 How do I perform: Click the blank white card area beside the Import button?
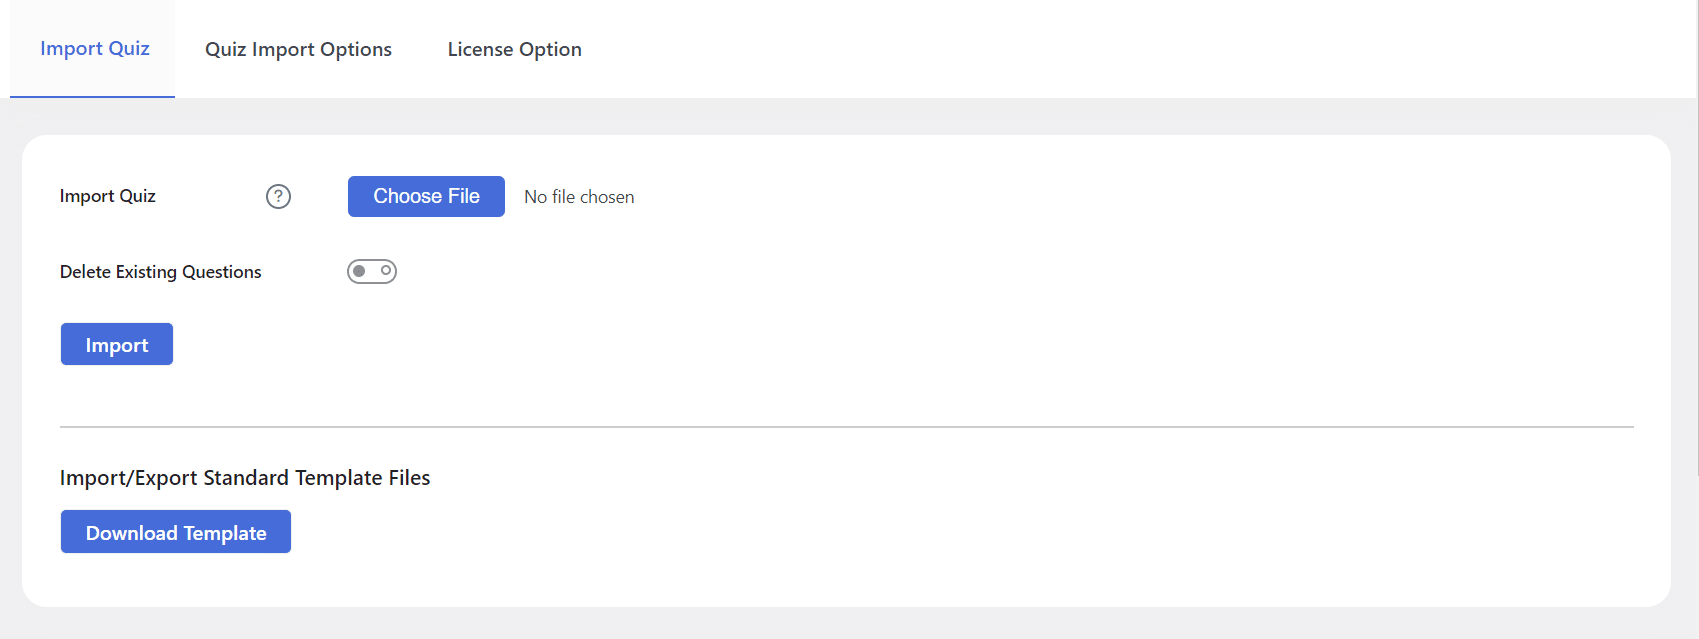[900, 344]
